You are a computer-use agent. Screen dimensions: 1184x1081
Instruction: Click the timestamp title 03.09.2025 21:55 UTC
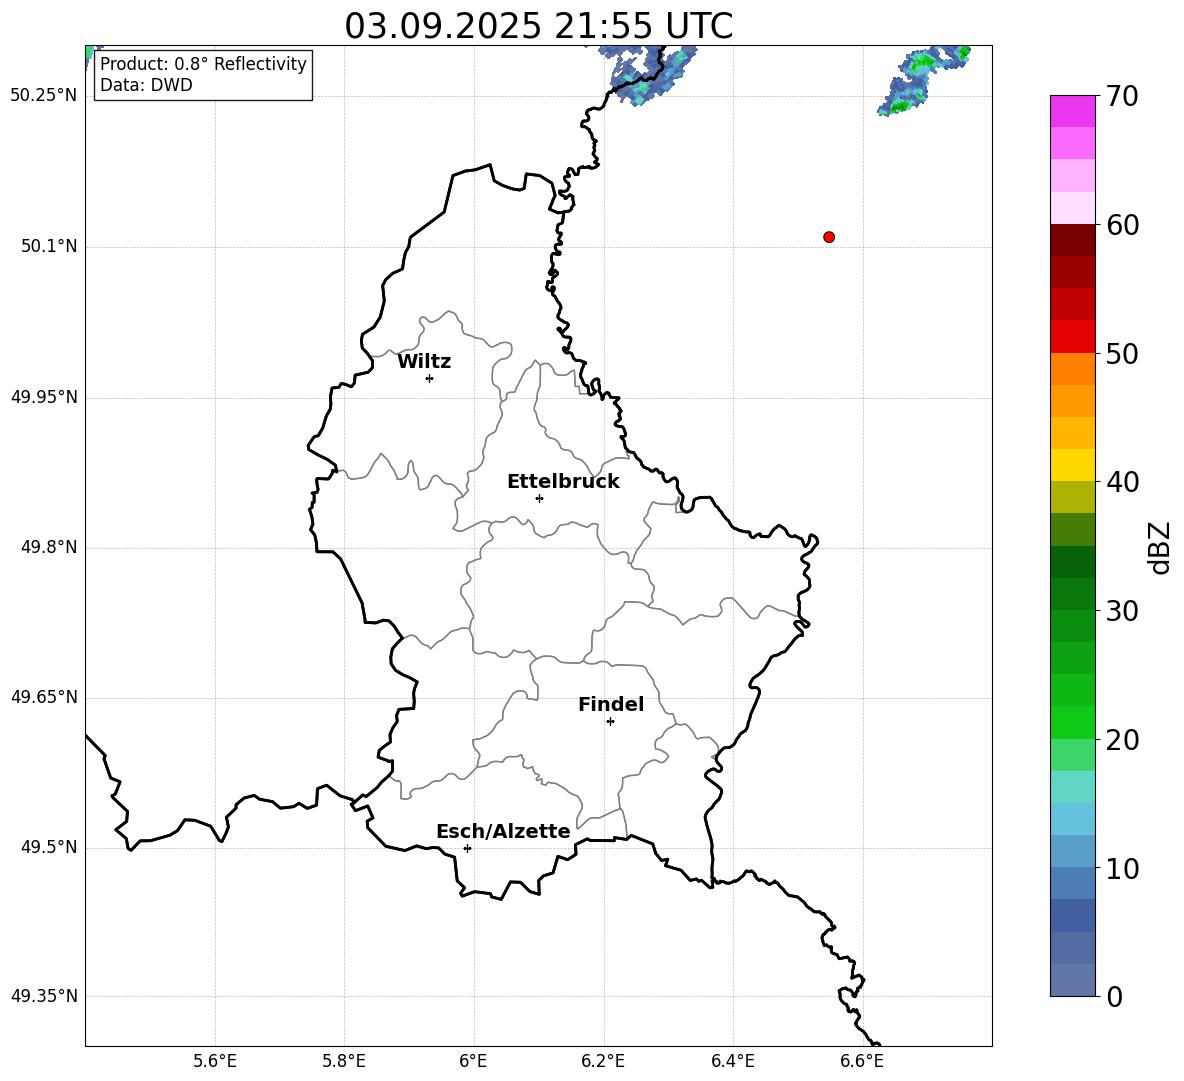pos(538,26)
